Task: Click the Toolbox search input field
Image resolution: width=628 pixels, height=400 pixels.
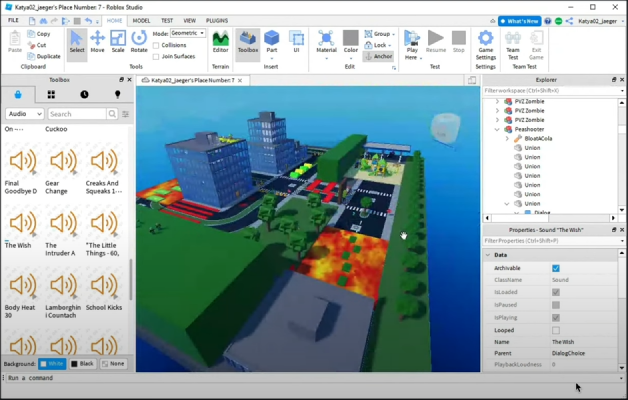Action: point(76,114)
